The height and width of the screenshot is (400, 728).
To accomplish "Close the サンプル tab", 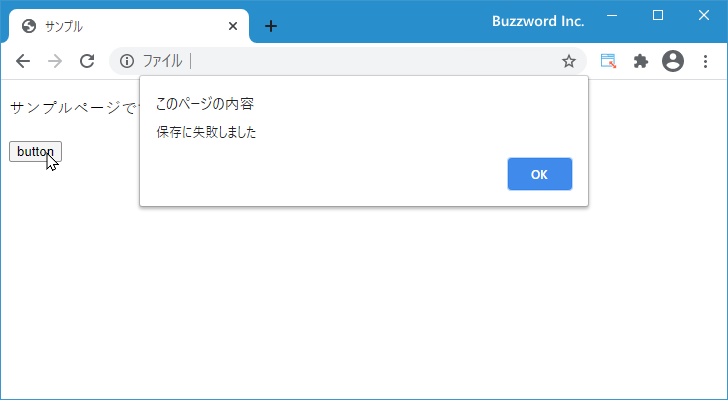I will tap(233, 26).
